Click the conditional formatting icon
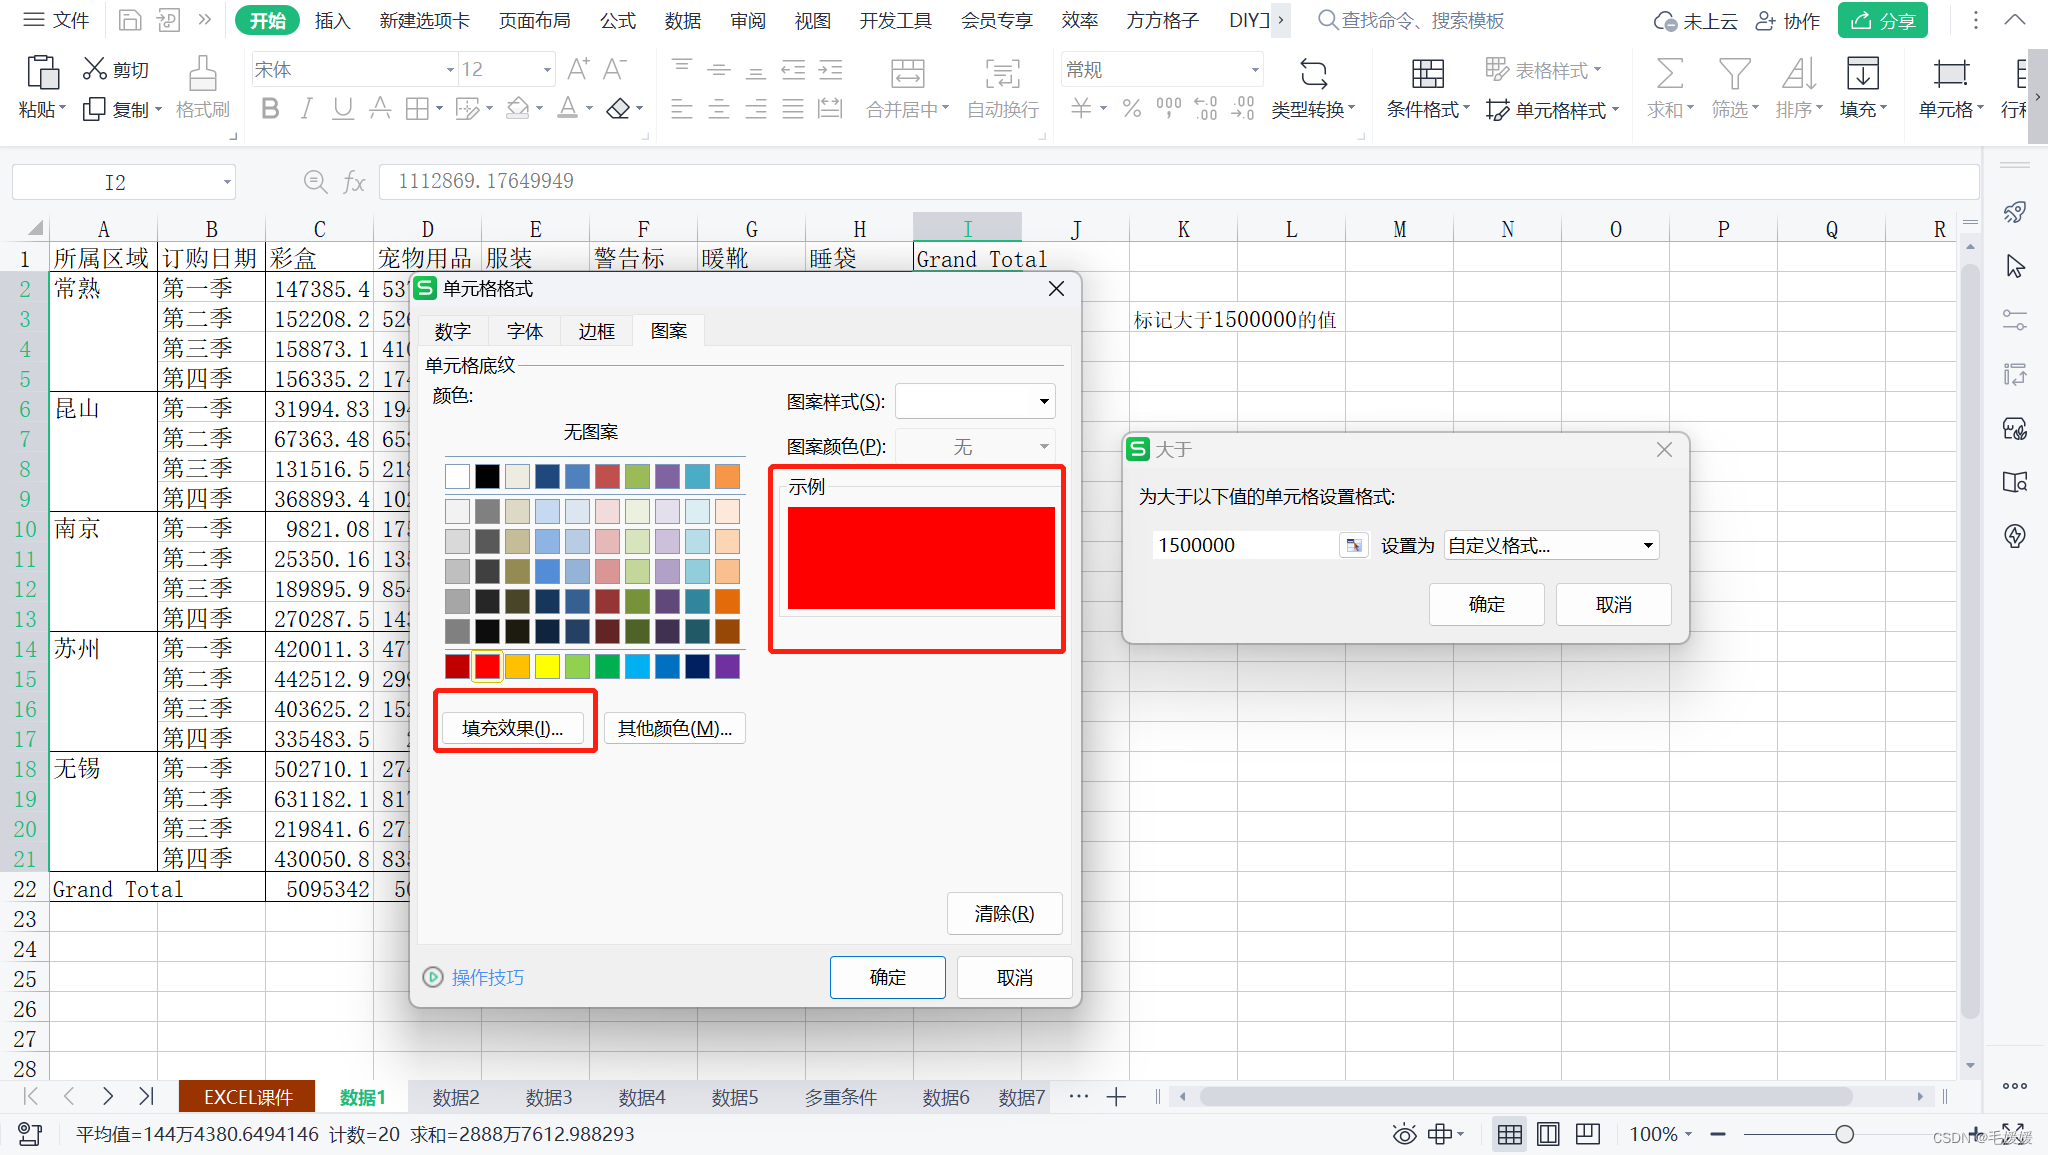 (1427, 75)
